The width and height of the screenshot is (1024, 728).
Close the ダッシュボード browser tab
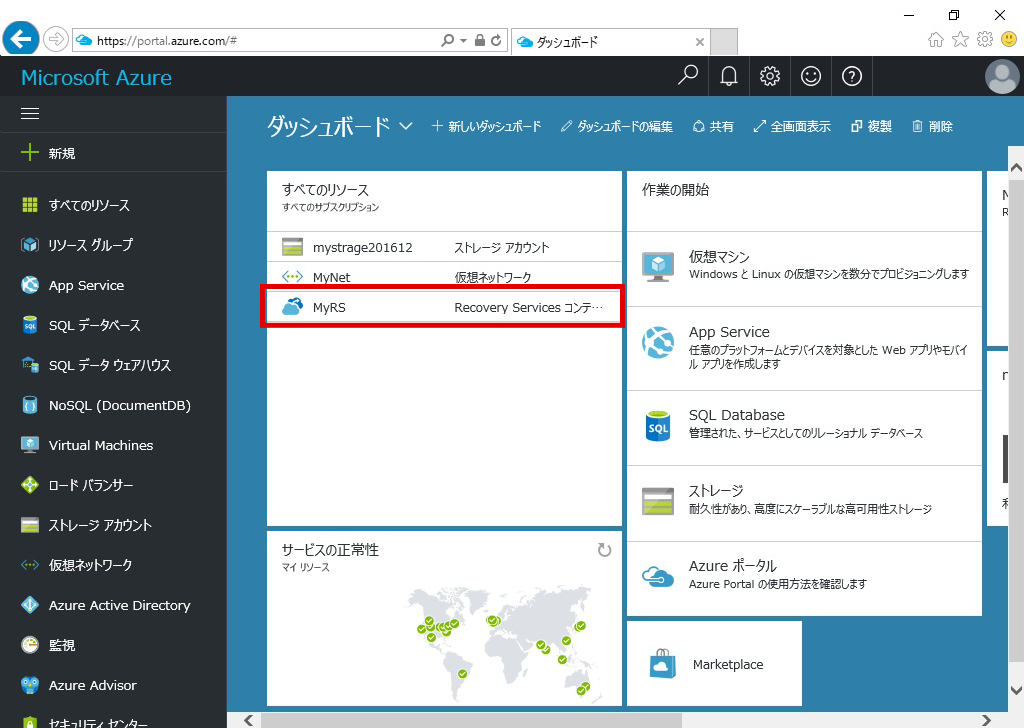tap(699, 42)
